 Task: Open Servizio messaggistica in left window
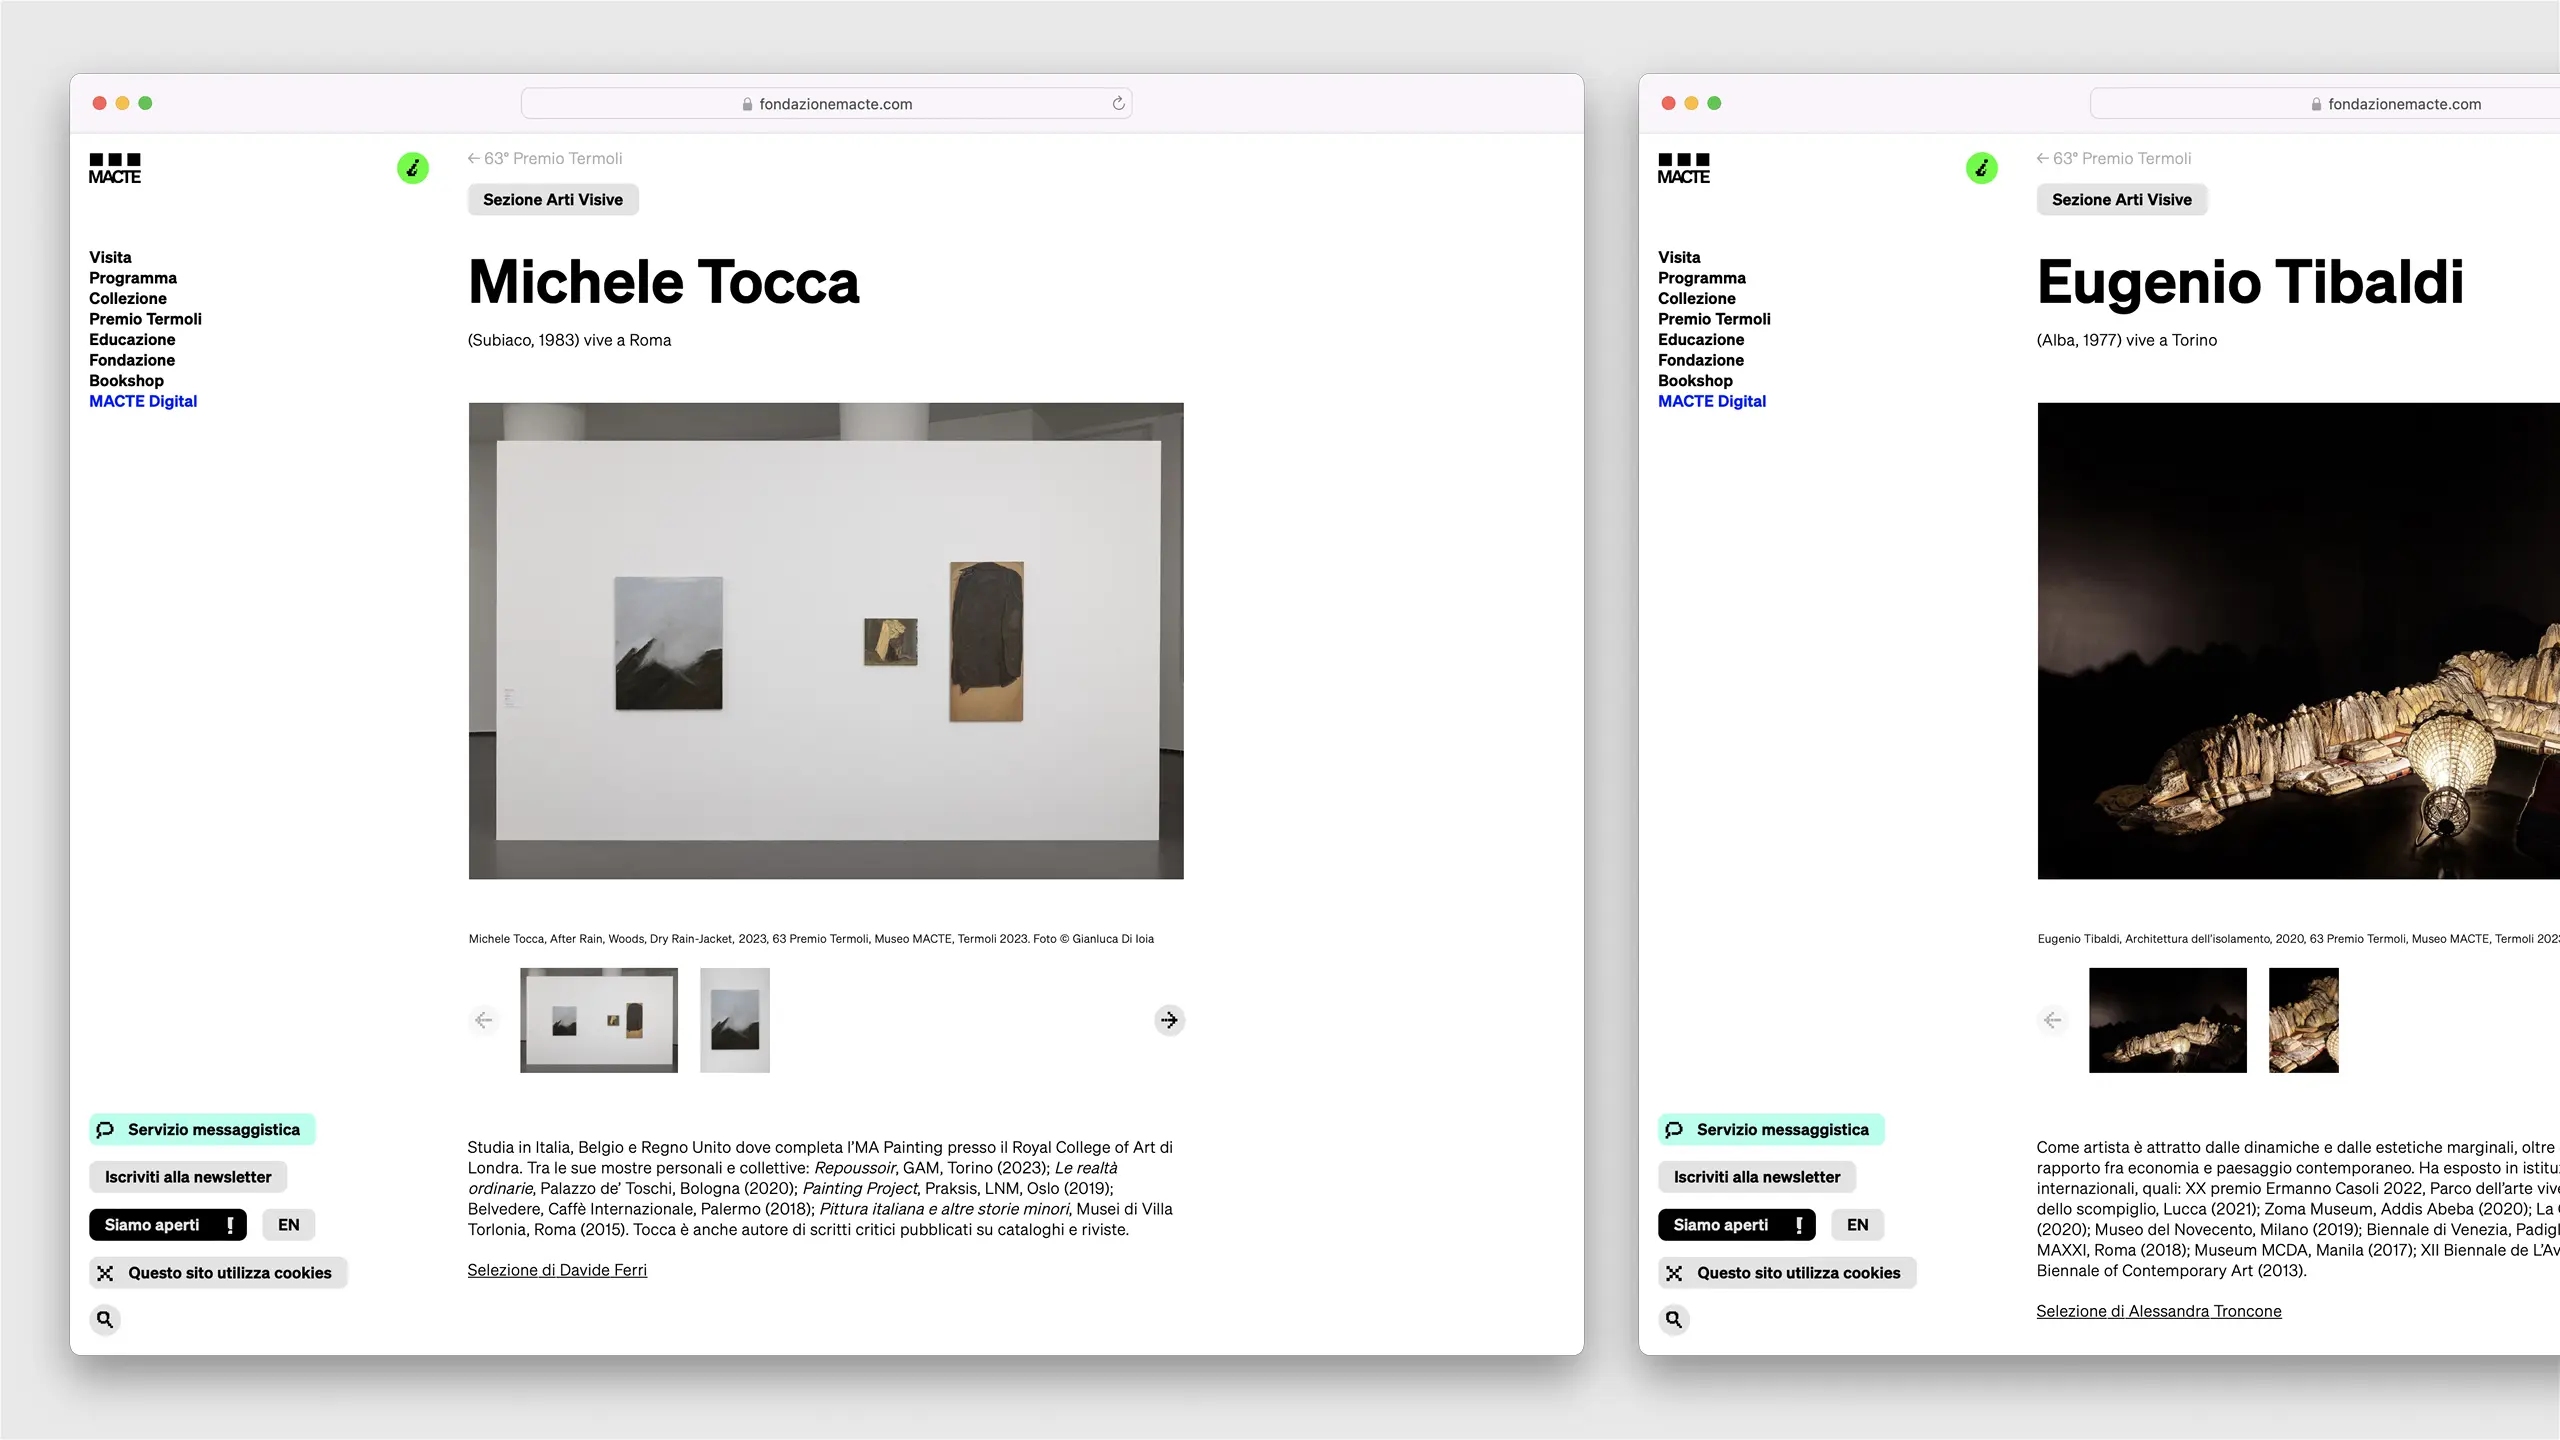[201, 1129]
